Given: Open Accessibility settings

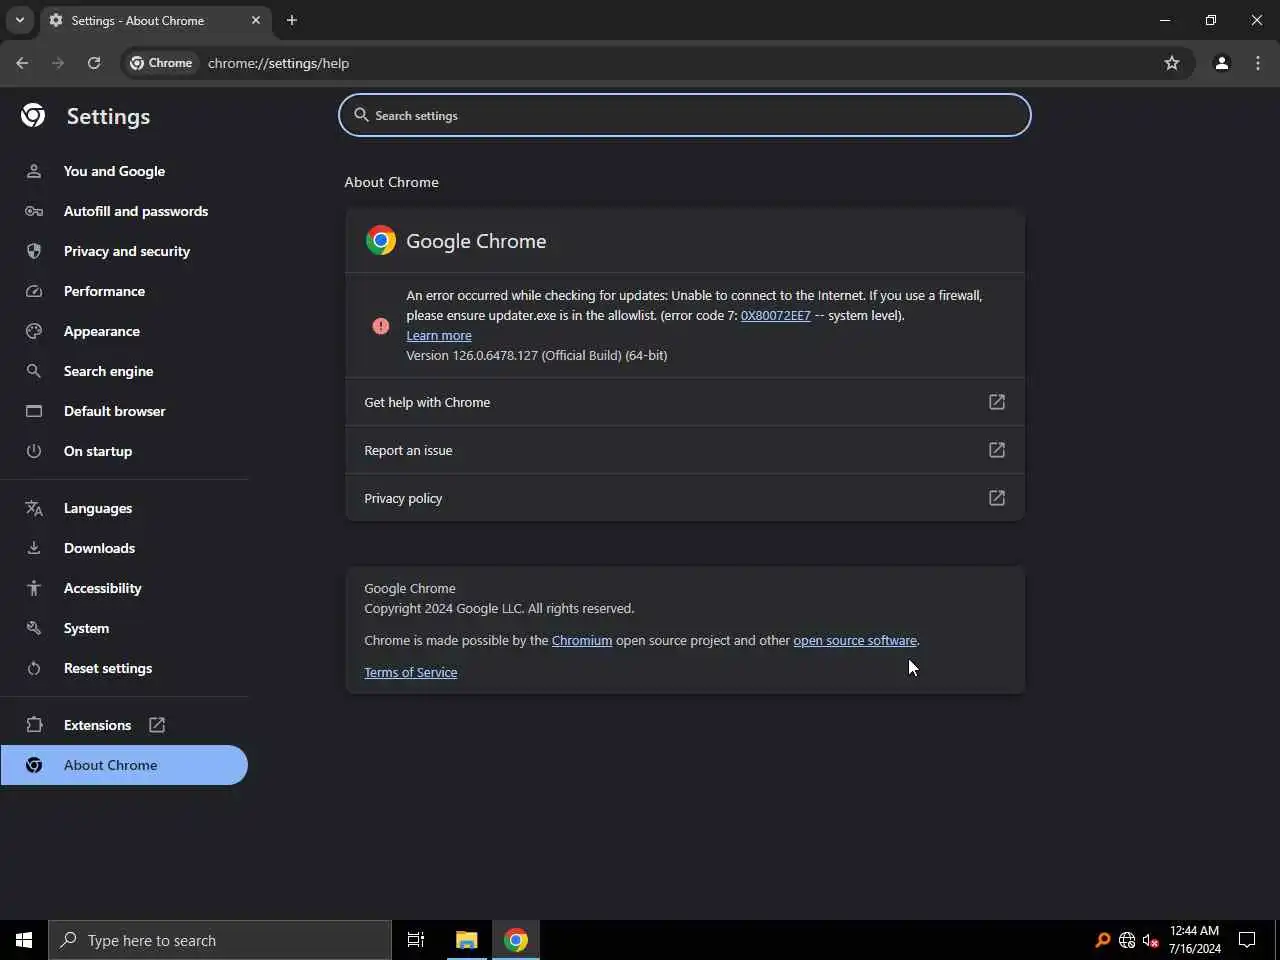Looking at the screenshot, I should tap(124, 588).
